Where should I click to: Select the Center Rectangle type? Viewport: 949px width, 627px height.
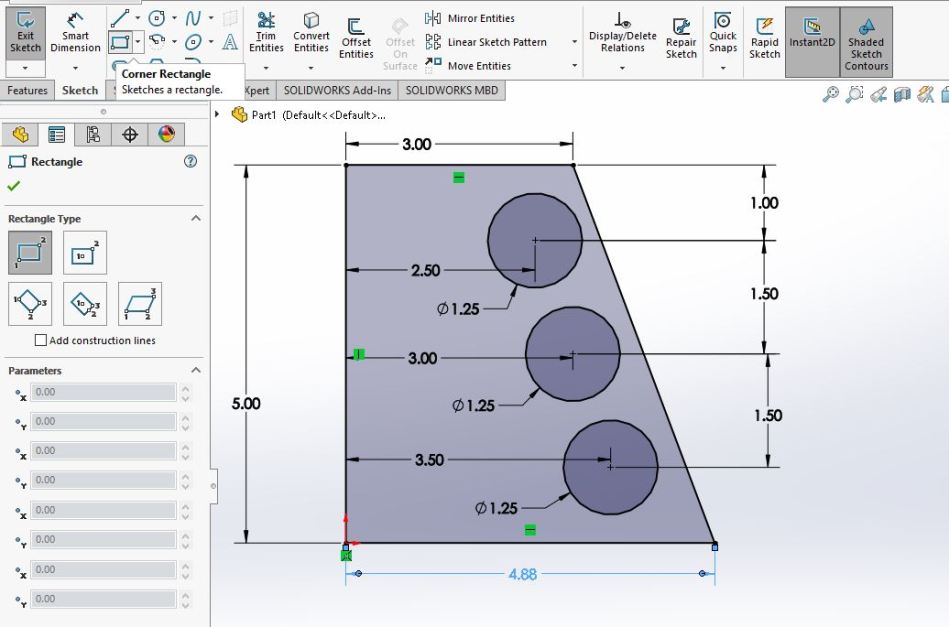pos(84,254)
